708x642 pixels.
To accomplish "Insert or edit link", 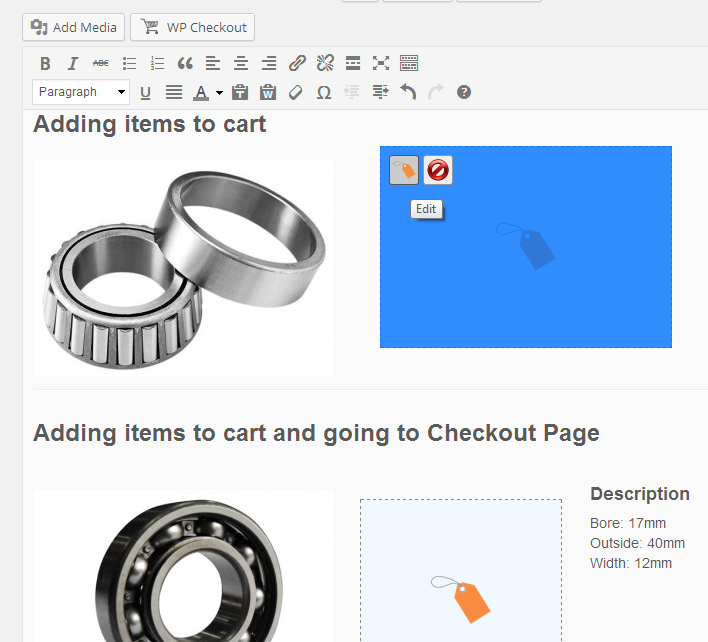I will coord(297,63).
